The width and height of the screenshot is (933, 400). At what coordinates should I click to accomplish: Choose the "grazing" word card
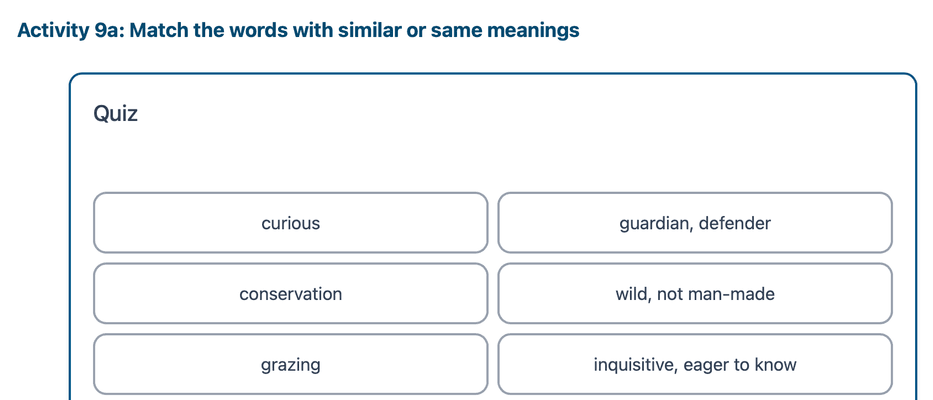(291, 365)
